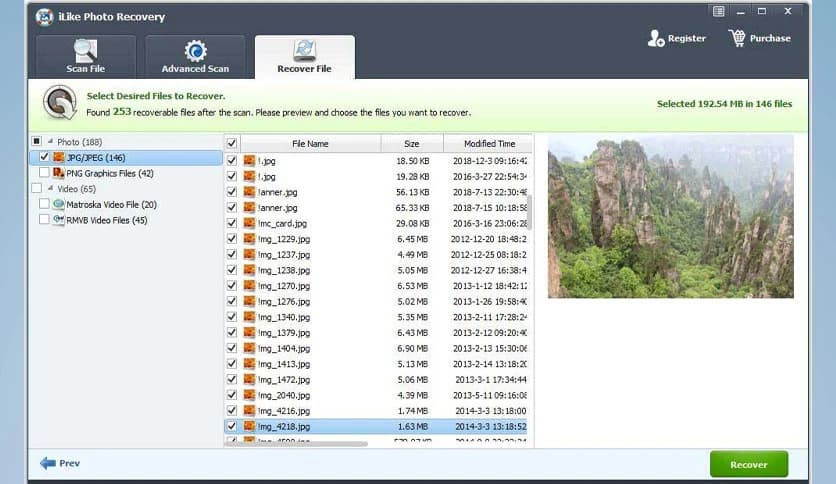The height and width of the screenshot is (484, 836).
Task: Click the file icon of !mg_4216.jpg
Action: tap(249, 410)
